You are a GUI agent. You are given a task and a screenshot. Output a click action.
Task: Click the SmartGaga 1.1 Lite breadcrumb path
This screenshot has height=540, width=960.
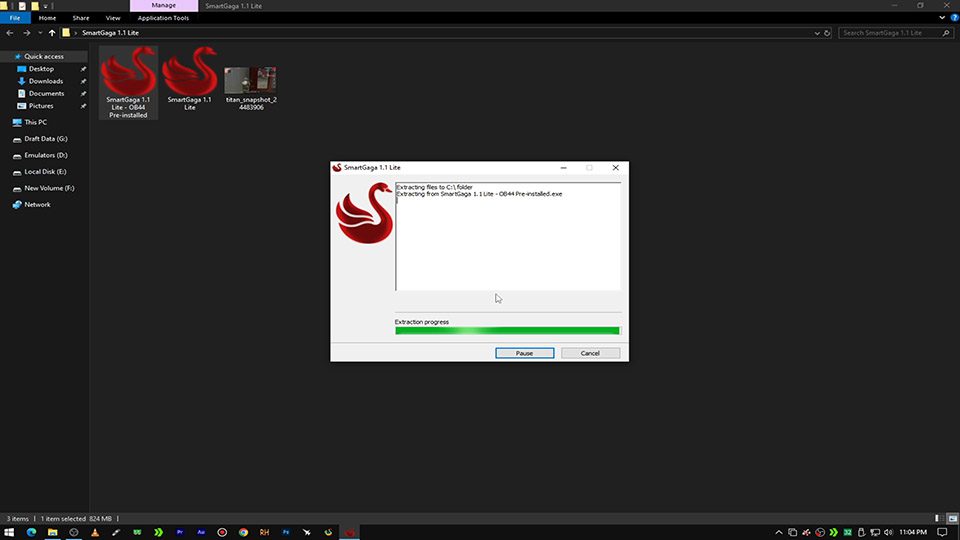point(110,33)
